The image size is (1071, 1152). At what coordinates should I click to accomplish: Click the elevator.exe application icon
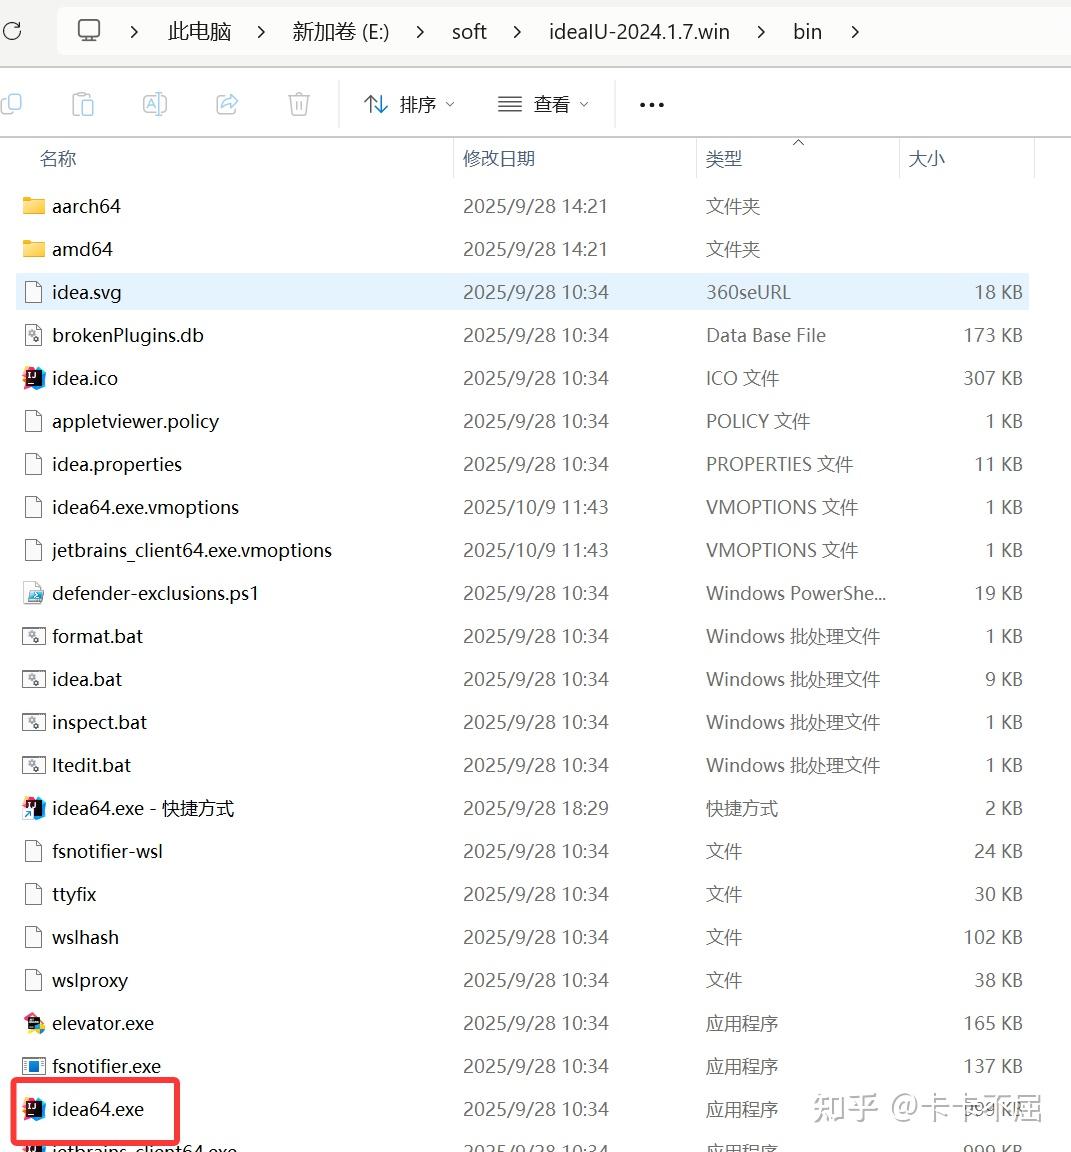point(34,1023)
